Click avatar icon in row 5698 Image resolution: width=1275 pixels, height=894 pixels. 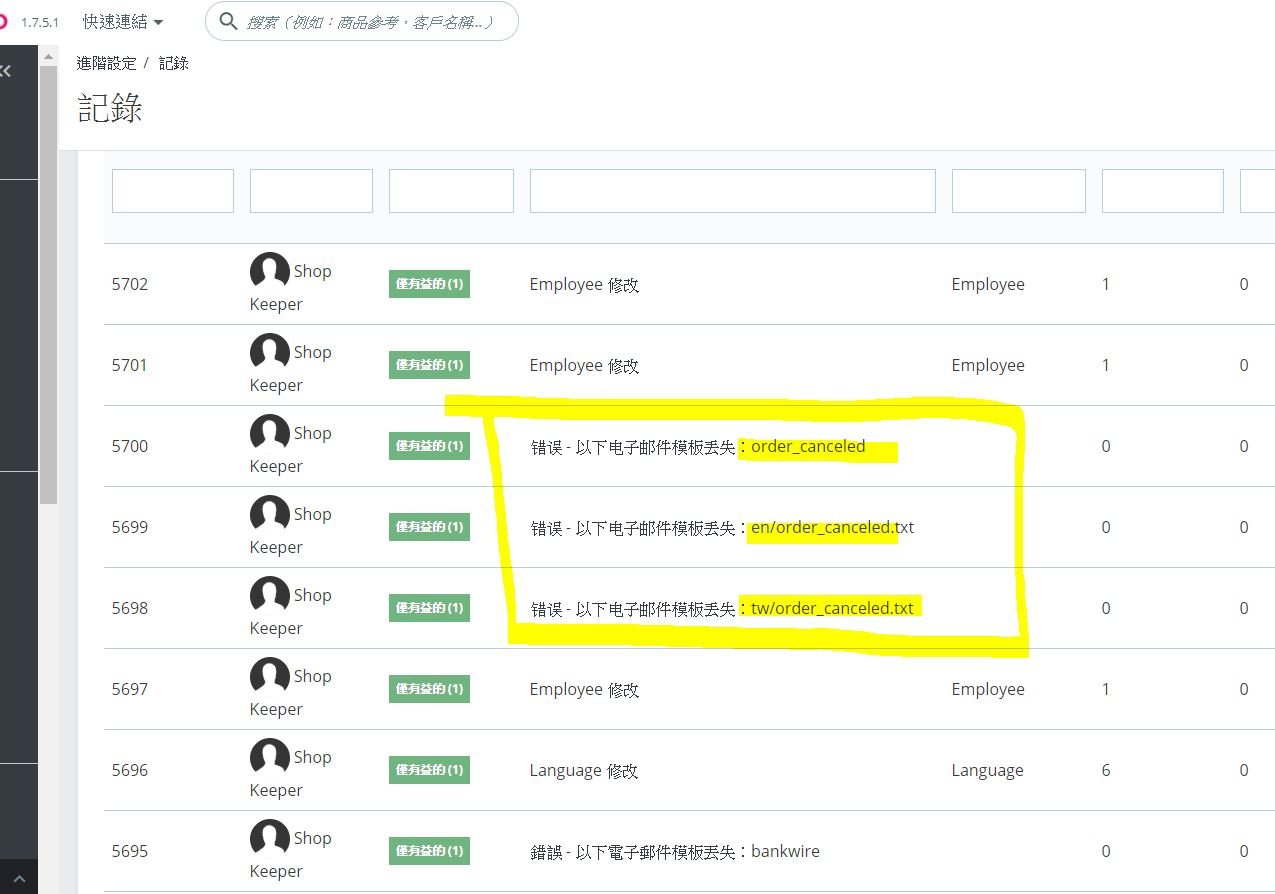[x=270, y=595]
